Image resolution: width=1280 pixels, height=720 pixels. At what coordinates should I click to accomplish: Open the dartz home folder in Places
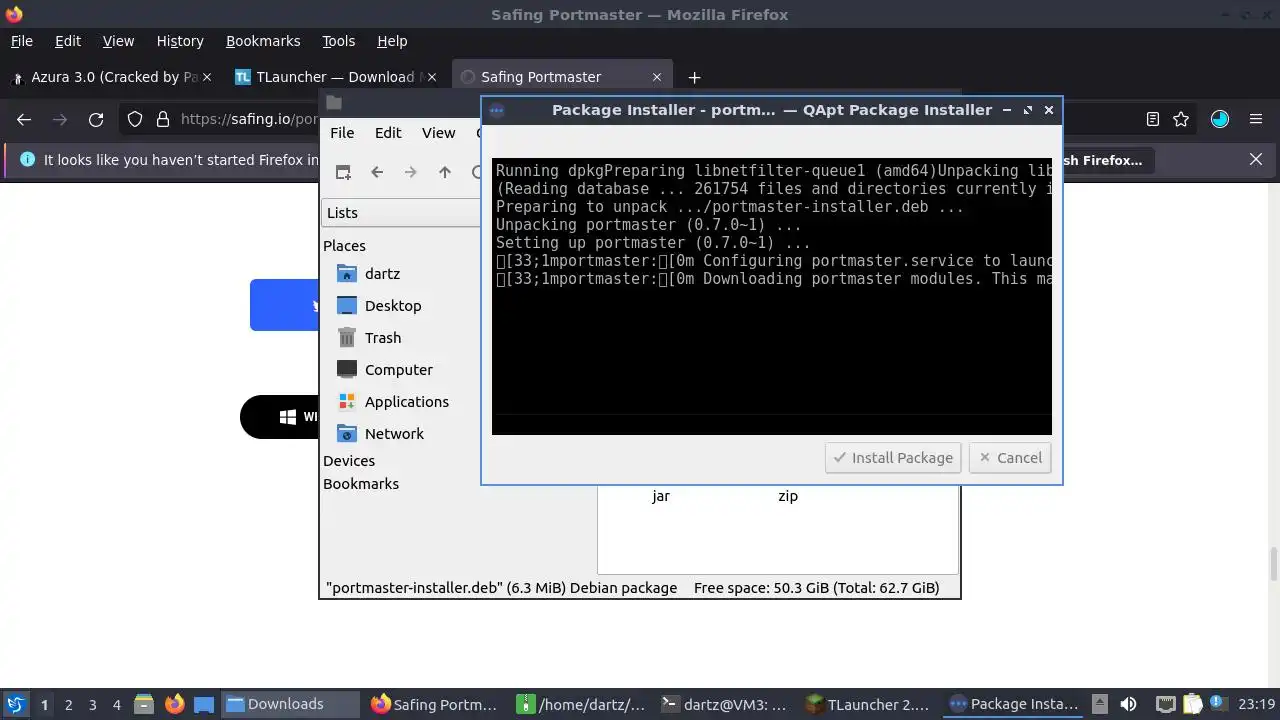(x=382, y=273)
